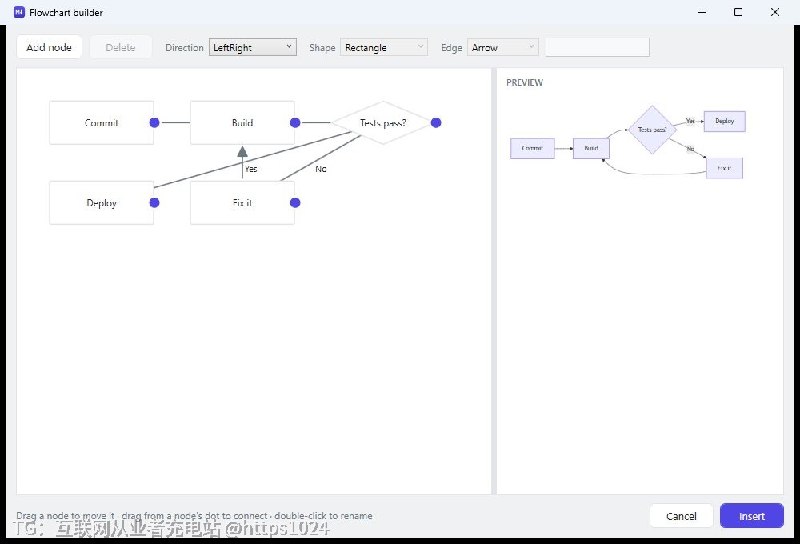Screen dimensions: 800x544
Task: Select the No edge label
Action: click(320, 169)
